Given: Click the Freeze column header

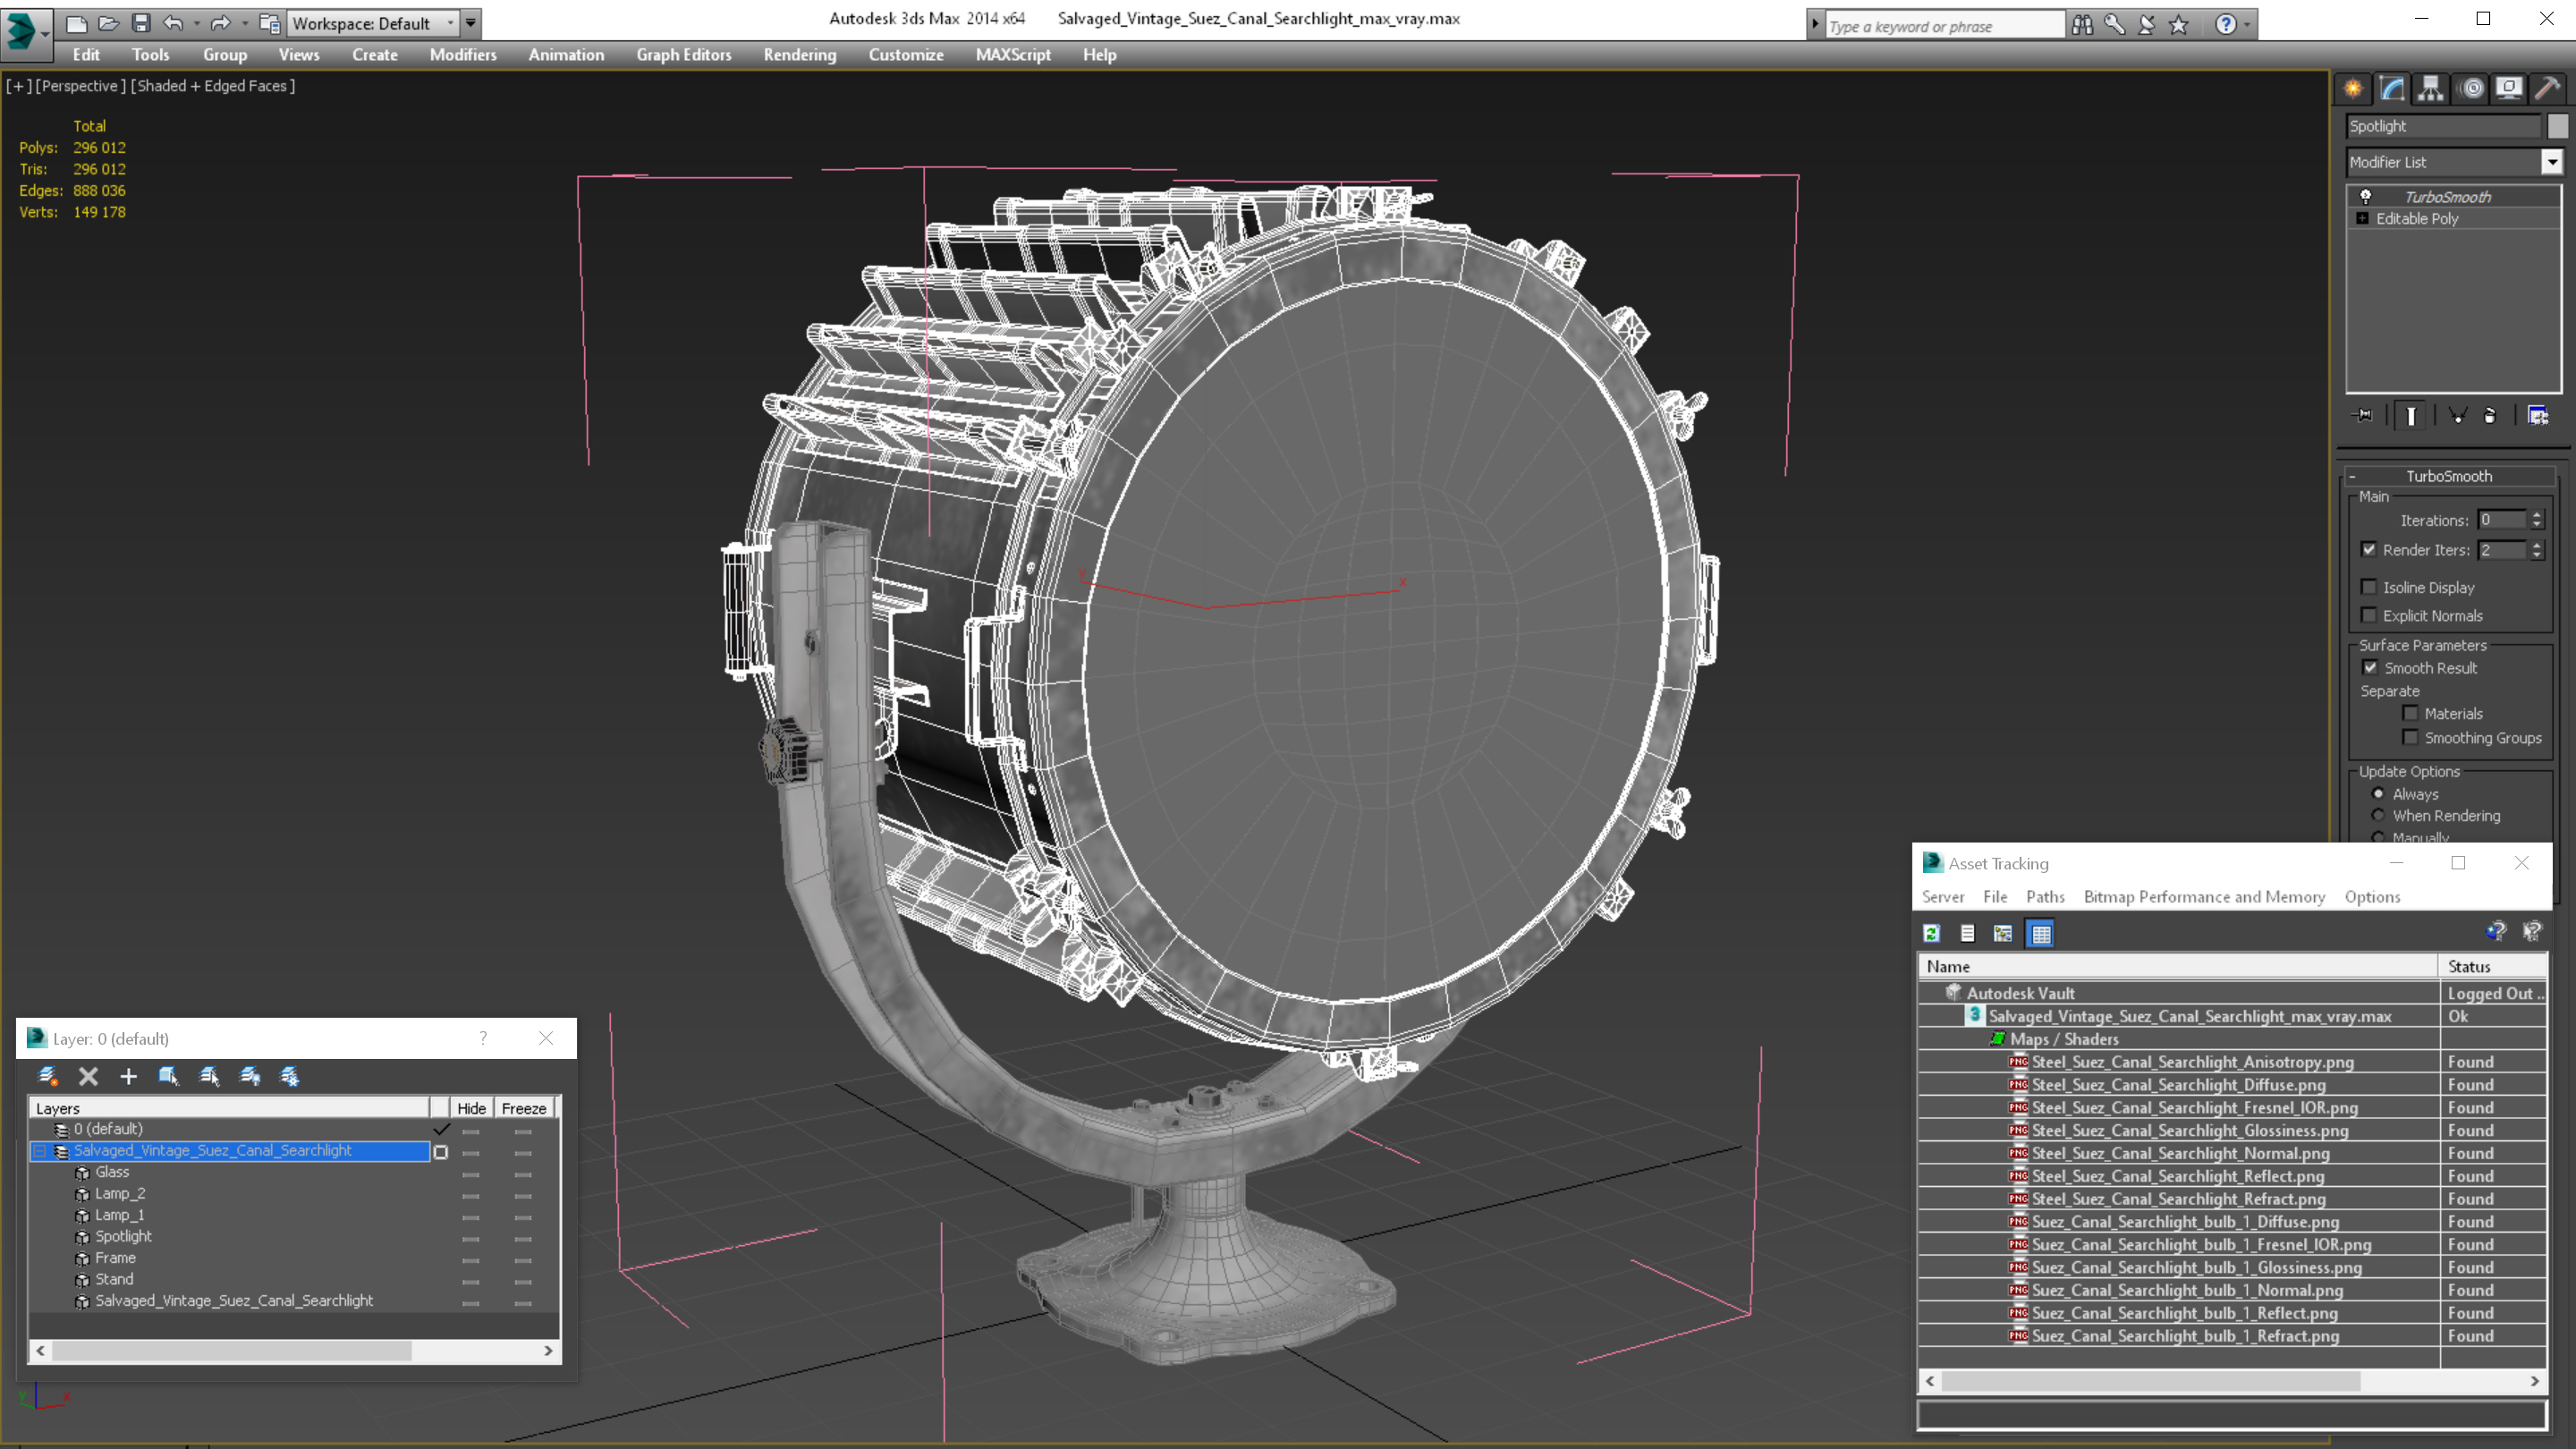Looking at the screenshot, I should click(524, 1108).
